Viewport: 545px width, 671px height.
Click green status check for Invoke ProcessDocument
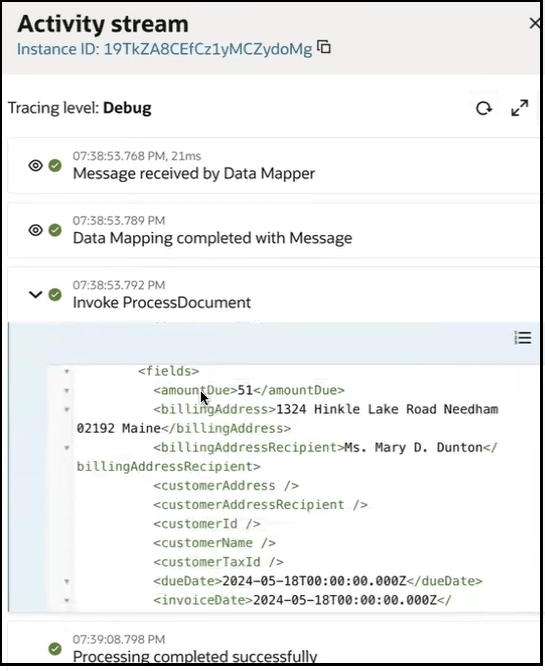tap(55, 294)
